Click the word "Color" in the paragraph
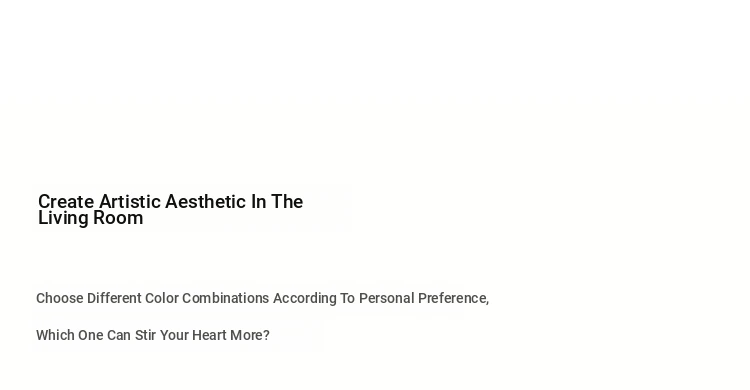 [x=161, y=298]
